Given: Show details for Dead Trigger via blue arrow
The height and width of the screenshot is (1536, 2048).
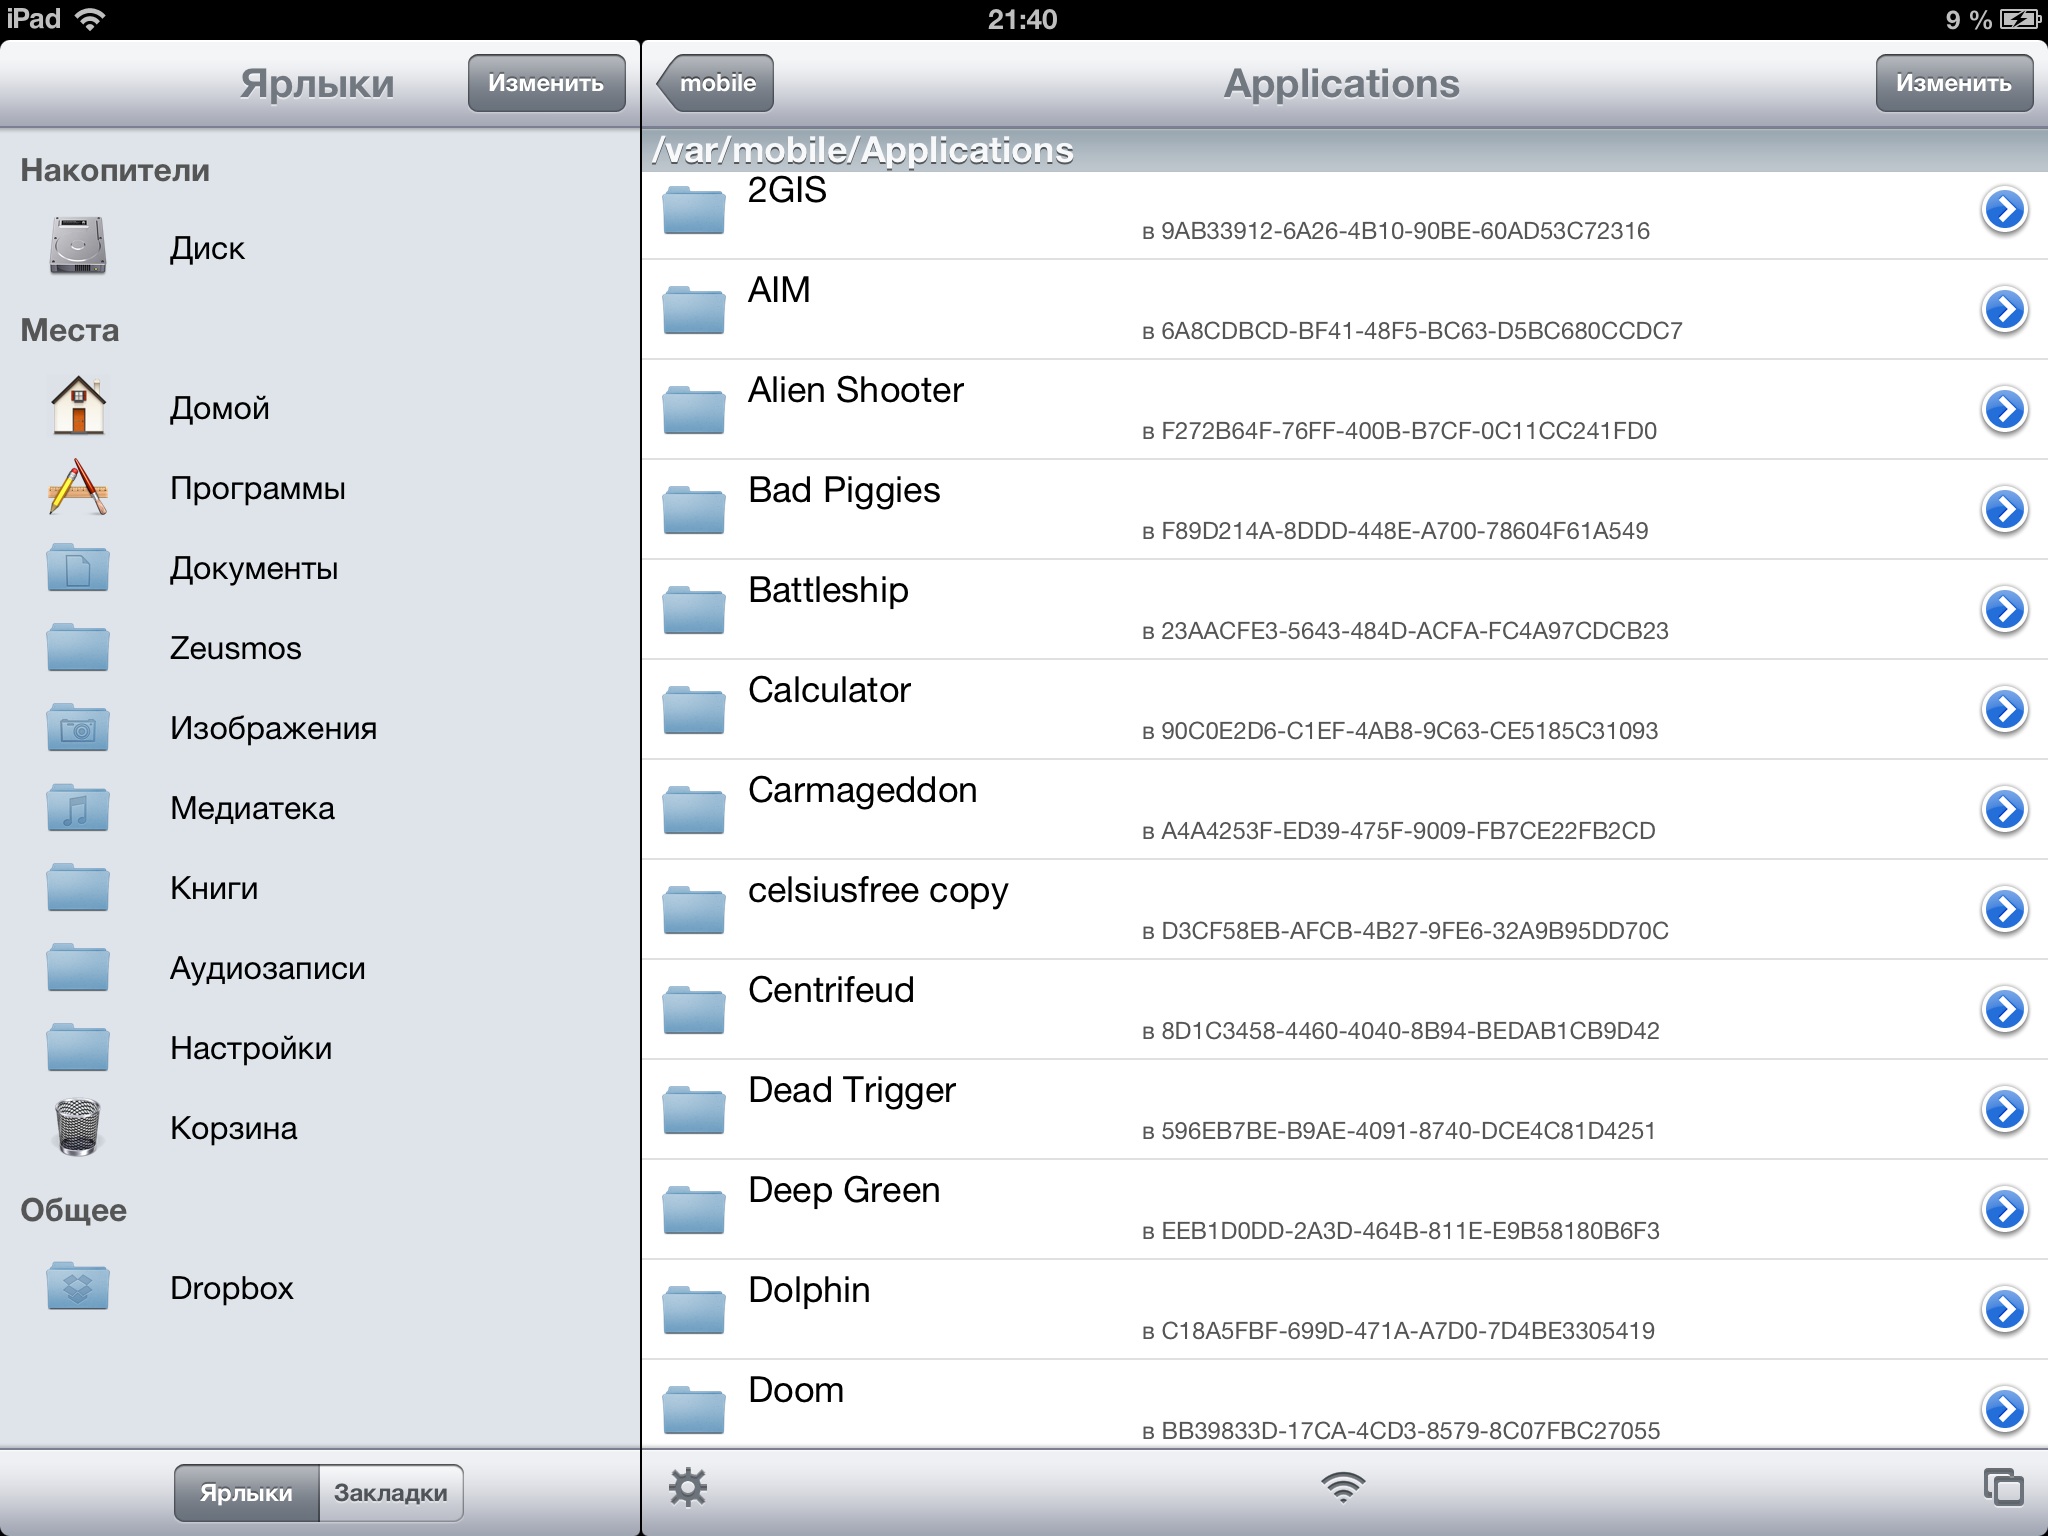Looking at the screenshot, I should coord(2004,1110).
